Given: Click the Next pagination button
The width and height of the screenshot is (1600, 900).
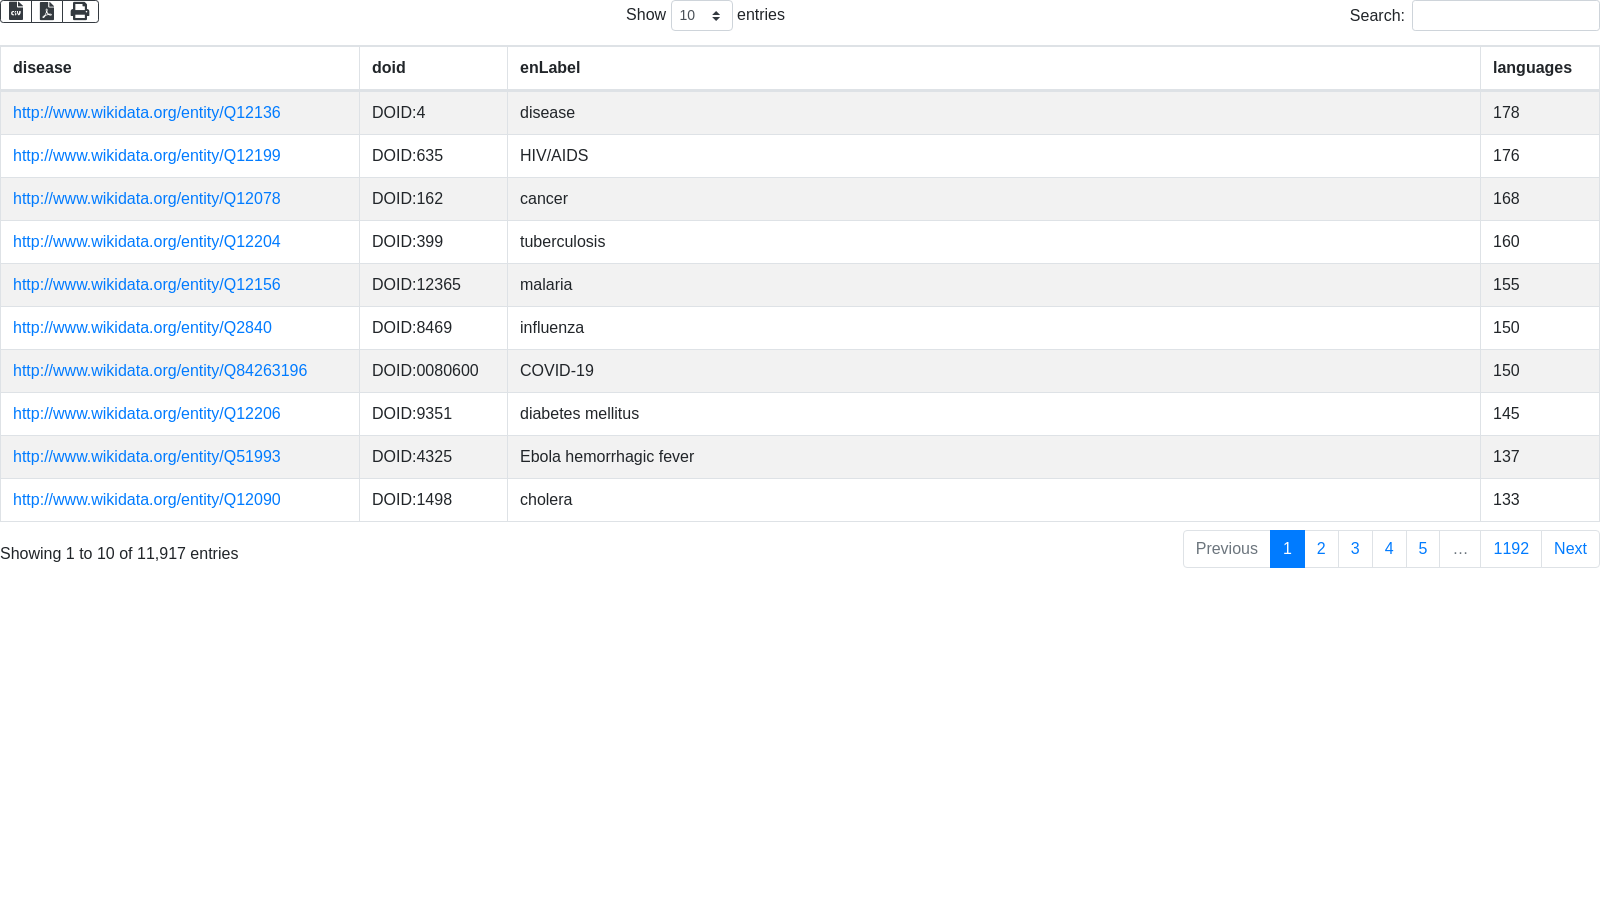Looking at the screenshot, I should (x=1570, y=549).
